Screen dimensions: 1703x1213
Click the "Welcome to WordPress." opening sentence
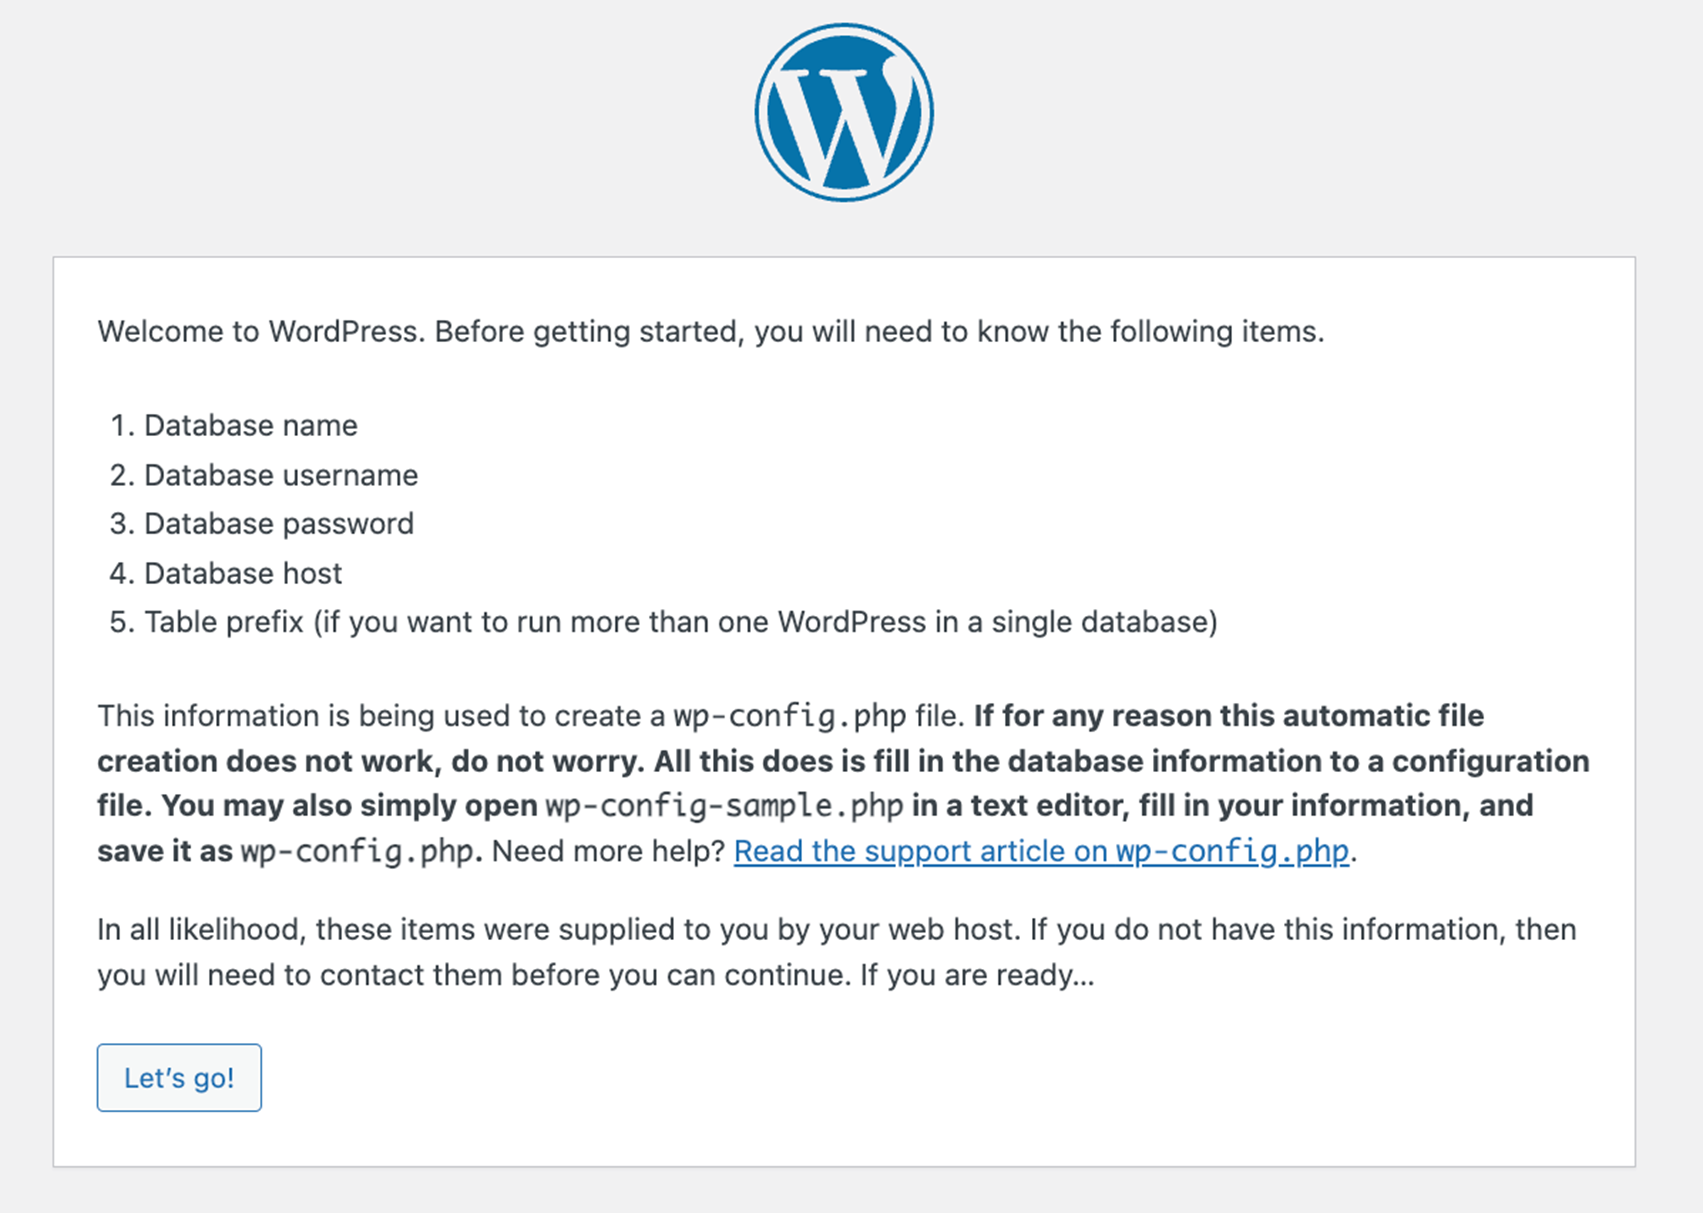[x=258, y=331]
